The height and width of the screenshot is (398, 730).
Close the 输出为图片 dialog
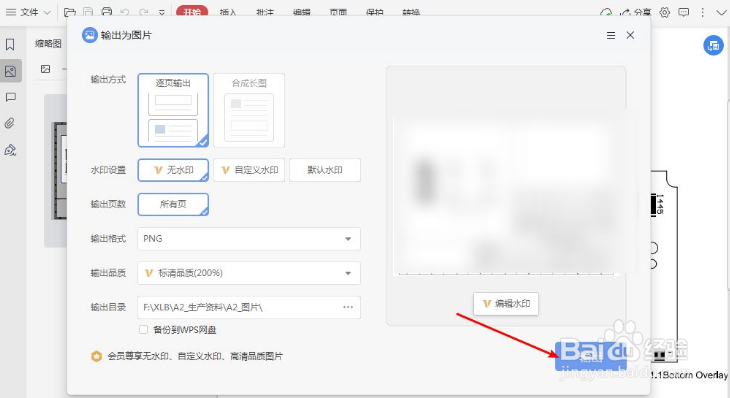[x=630, y=35]
